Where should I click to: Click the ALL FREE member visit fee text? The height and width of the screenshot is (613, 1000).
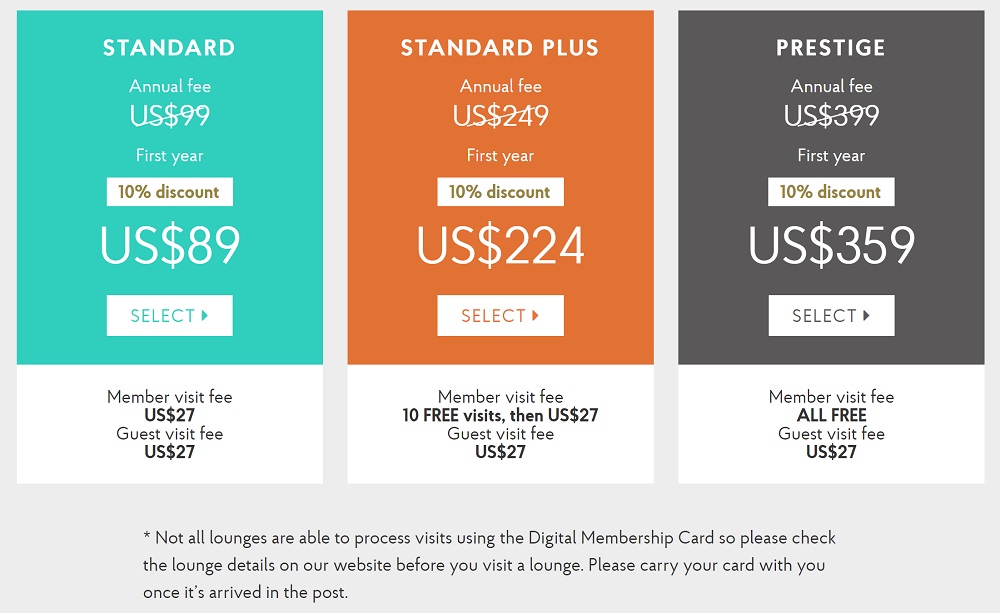pos(831,415)
